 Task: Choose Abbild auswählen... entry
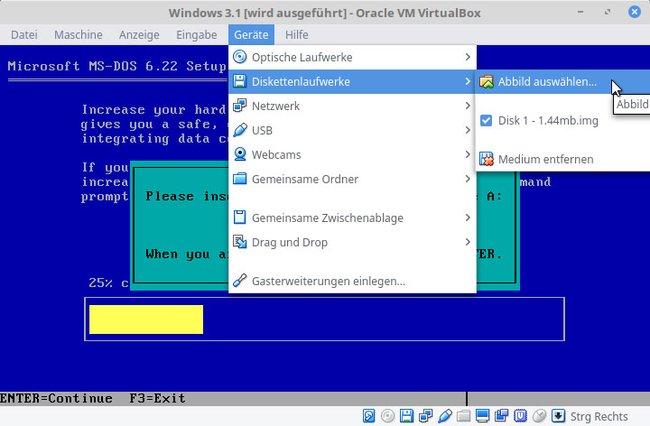point(563,82)
